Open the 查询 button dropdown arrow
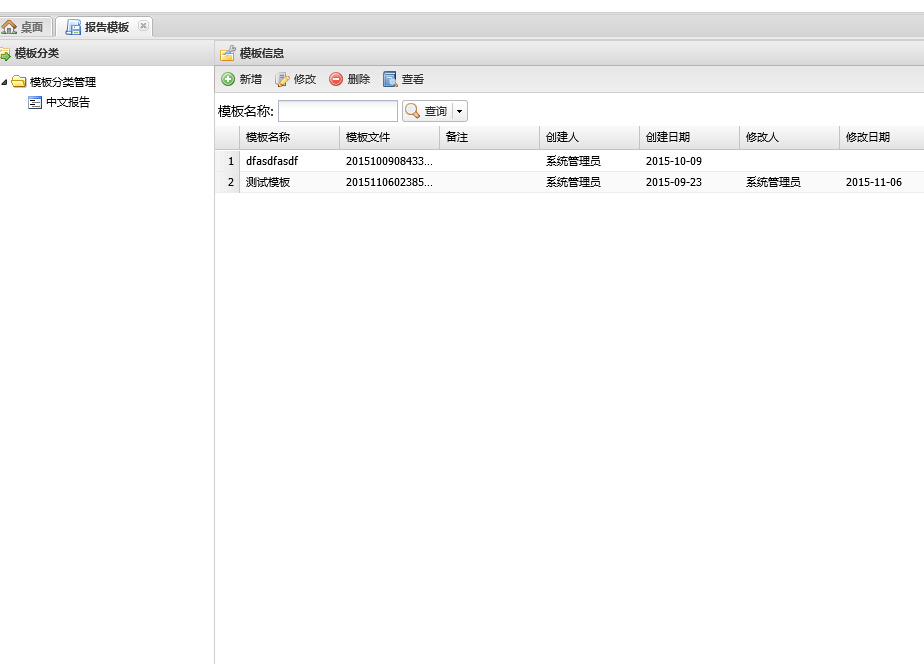 (x=460, y=112)
